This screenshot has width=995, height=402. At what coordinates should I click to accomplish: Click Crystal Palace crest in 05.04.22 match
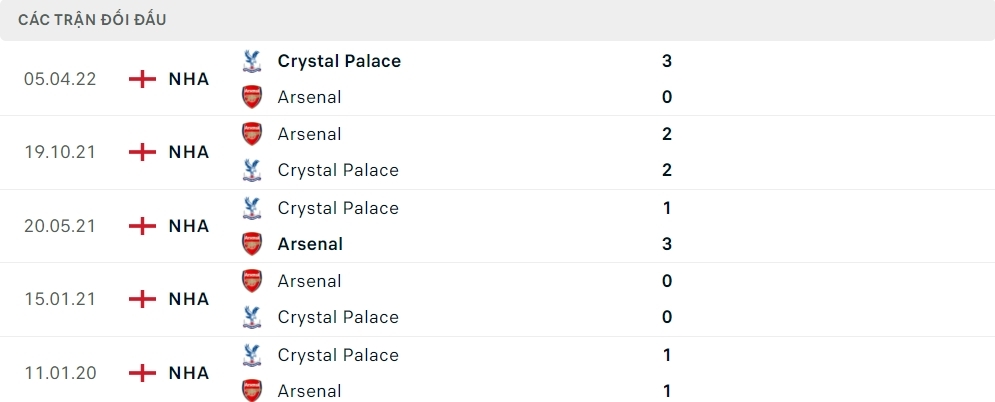[252, 61]
